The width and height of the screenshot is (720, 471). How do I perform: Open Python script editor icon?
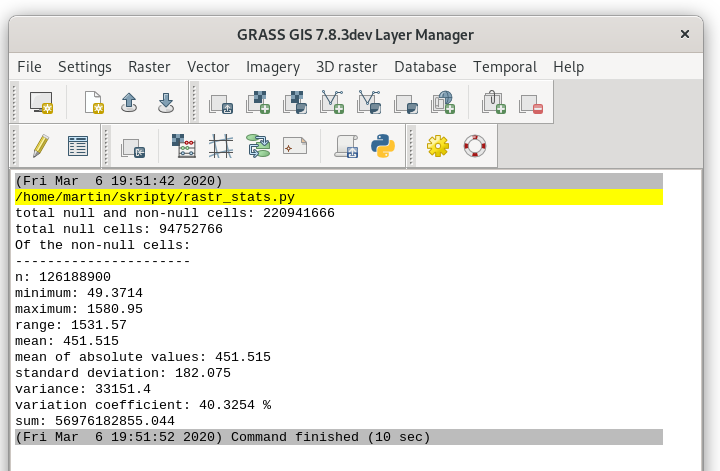pos(382,146)
